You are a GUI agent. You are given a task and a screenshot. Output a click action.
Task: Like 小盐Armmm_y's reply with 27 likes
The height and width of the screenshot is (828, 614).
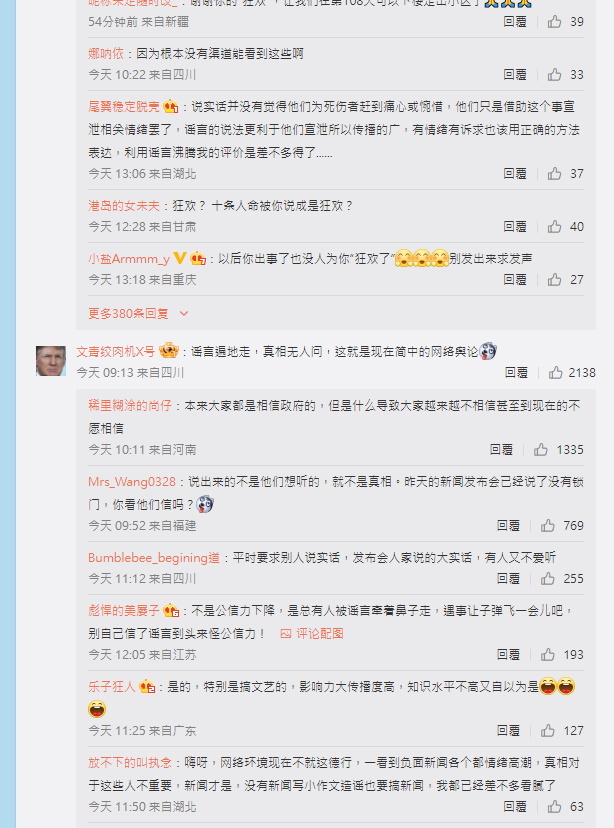(554, 279)
